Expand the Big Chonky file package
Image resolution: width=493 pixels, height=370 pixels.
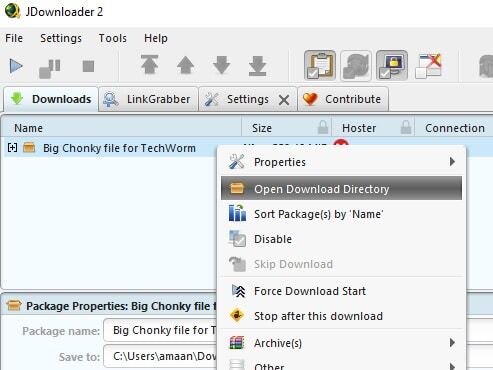pos(12,147)
